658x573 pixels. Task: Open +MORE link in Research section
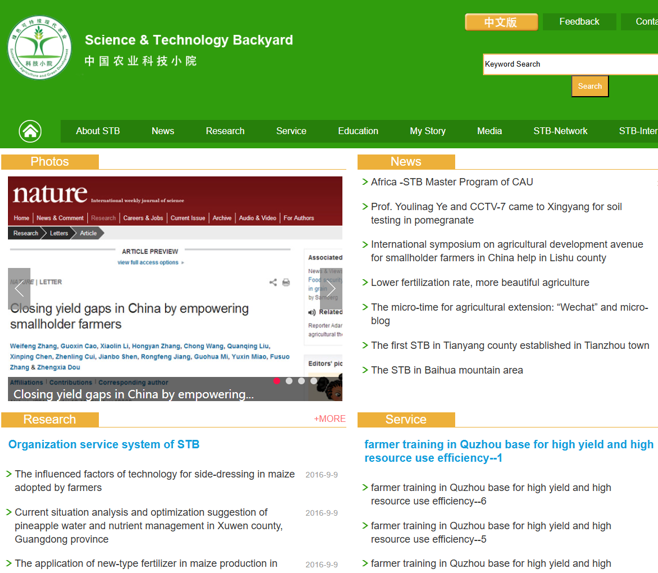[330, 419]
